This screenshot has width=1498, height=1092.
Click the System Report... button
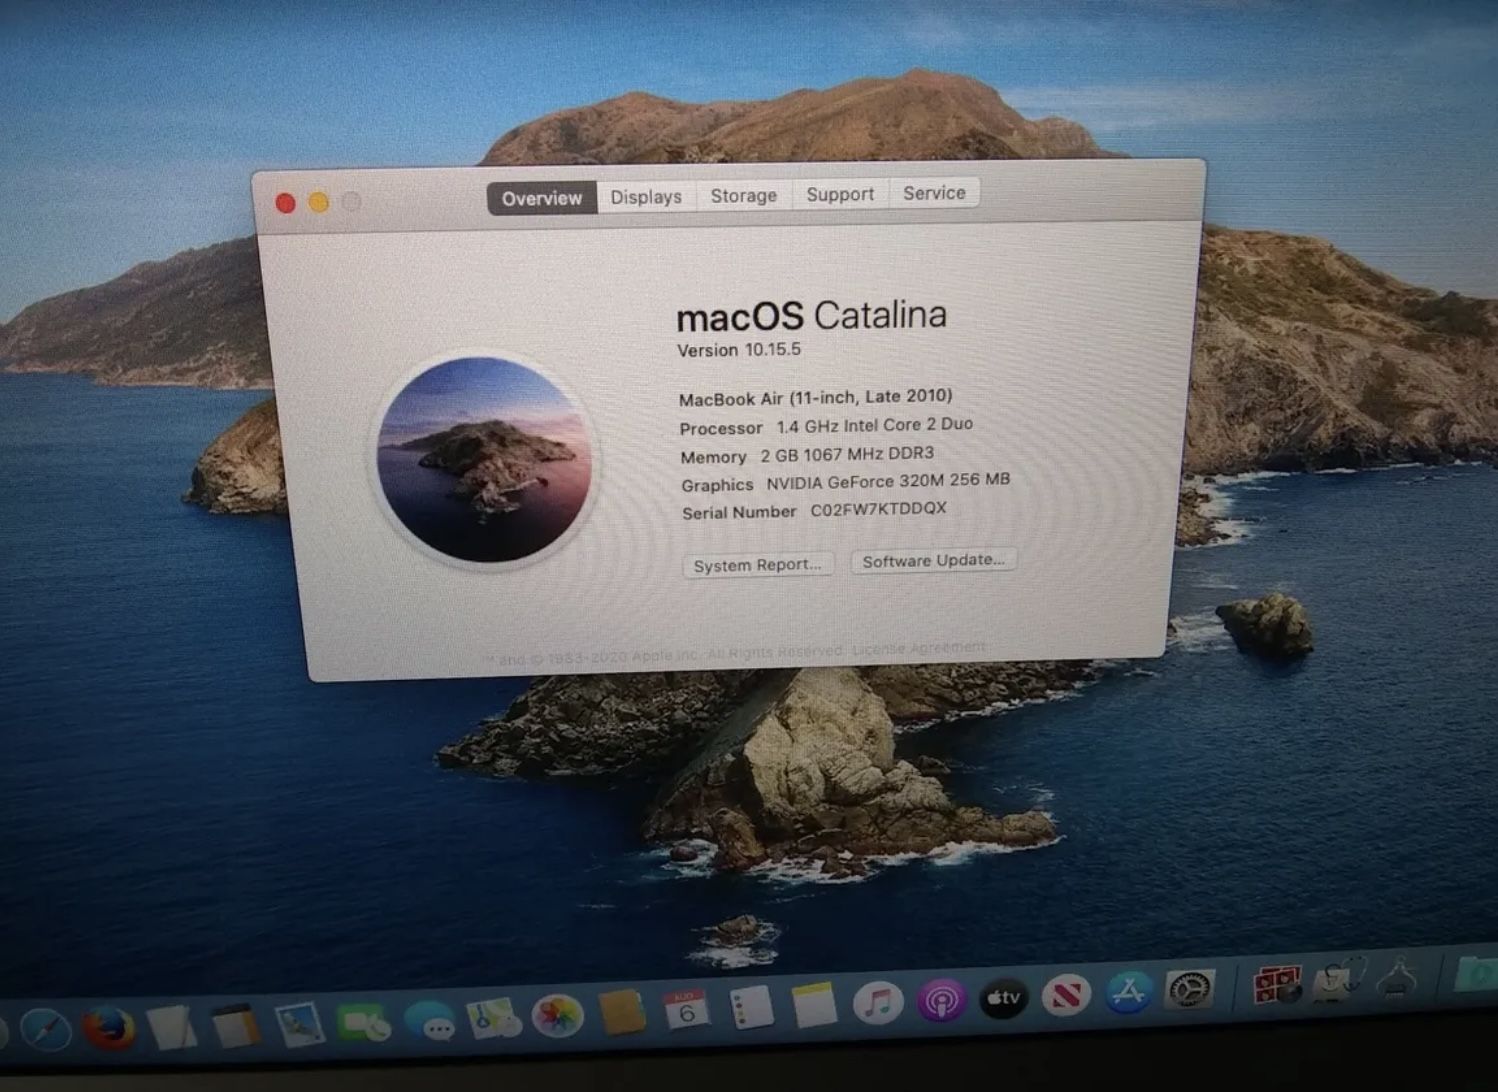click(x=757, y=565)
